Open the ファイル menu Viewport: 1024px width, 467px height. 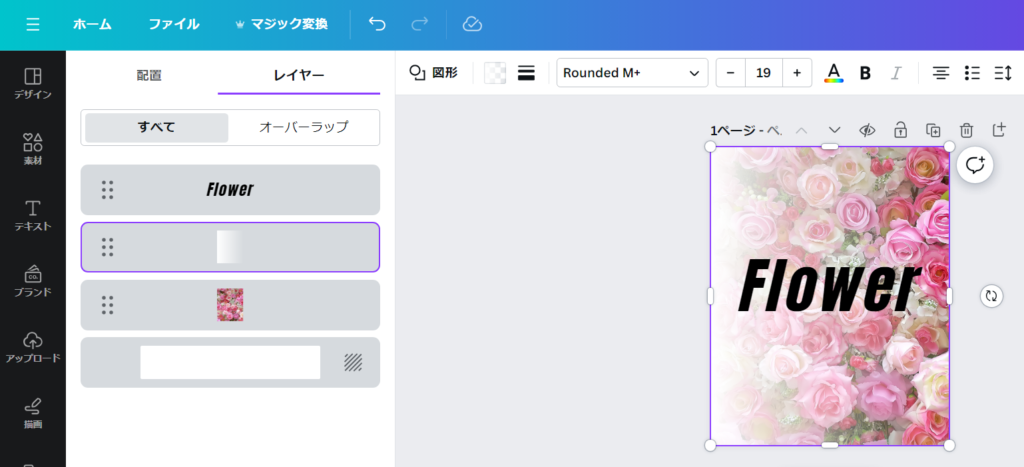click(x=174, y=24)
